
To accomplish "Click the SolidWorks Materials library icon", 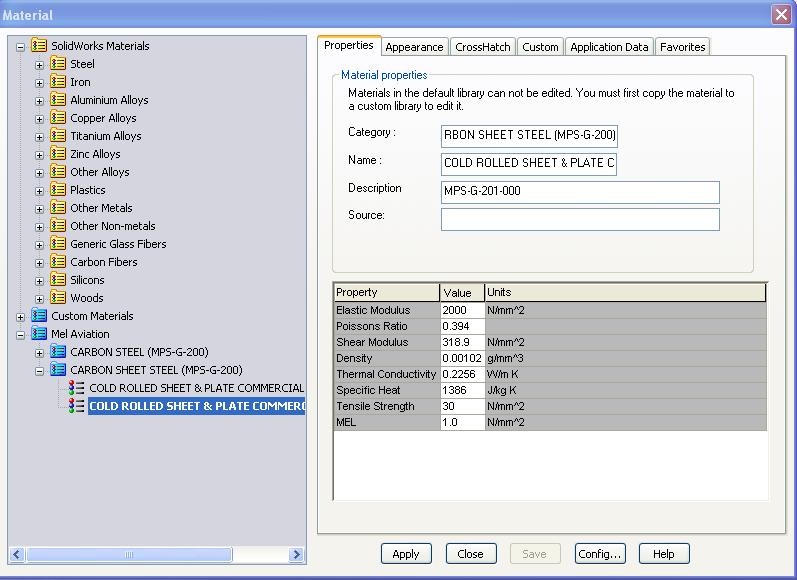I will pos(39,46).
